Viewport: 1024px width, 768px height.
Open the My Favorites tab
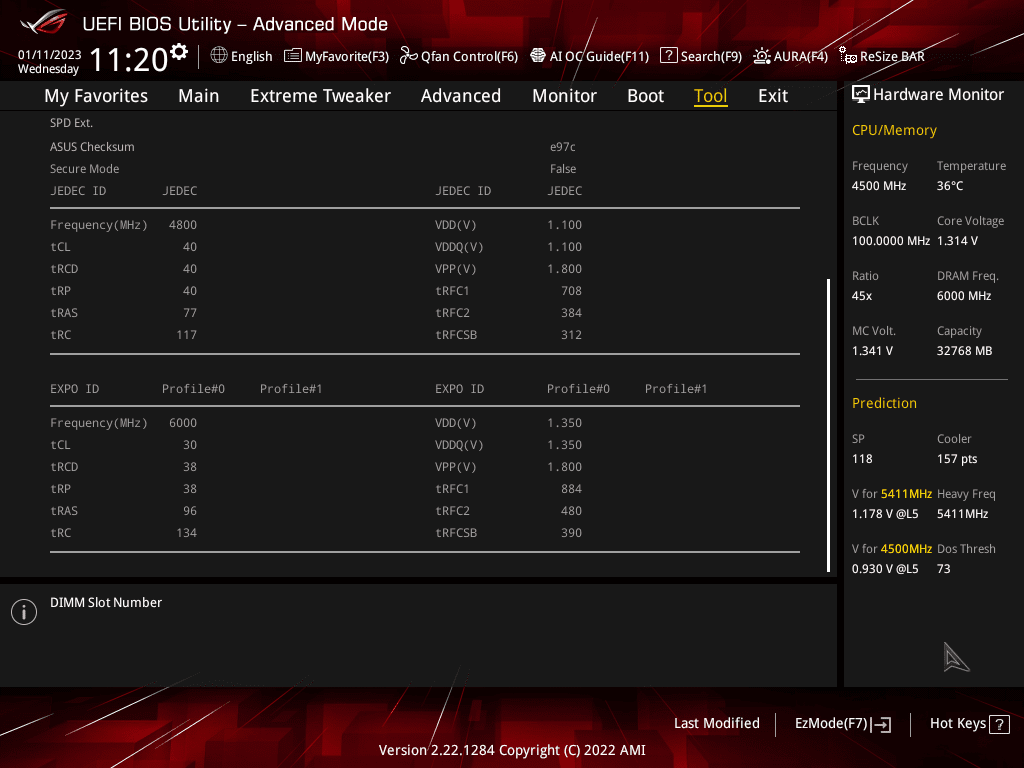tap(96, 95)
